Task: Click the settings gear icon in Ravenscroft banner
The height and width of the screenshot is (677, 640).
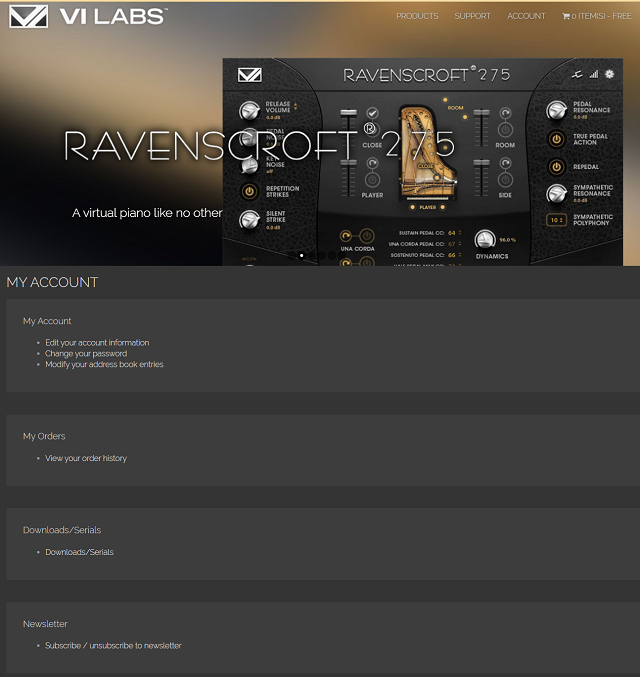Action: tap(609, 74)
